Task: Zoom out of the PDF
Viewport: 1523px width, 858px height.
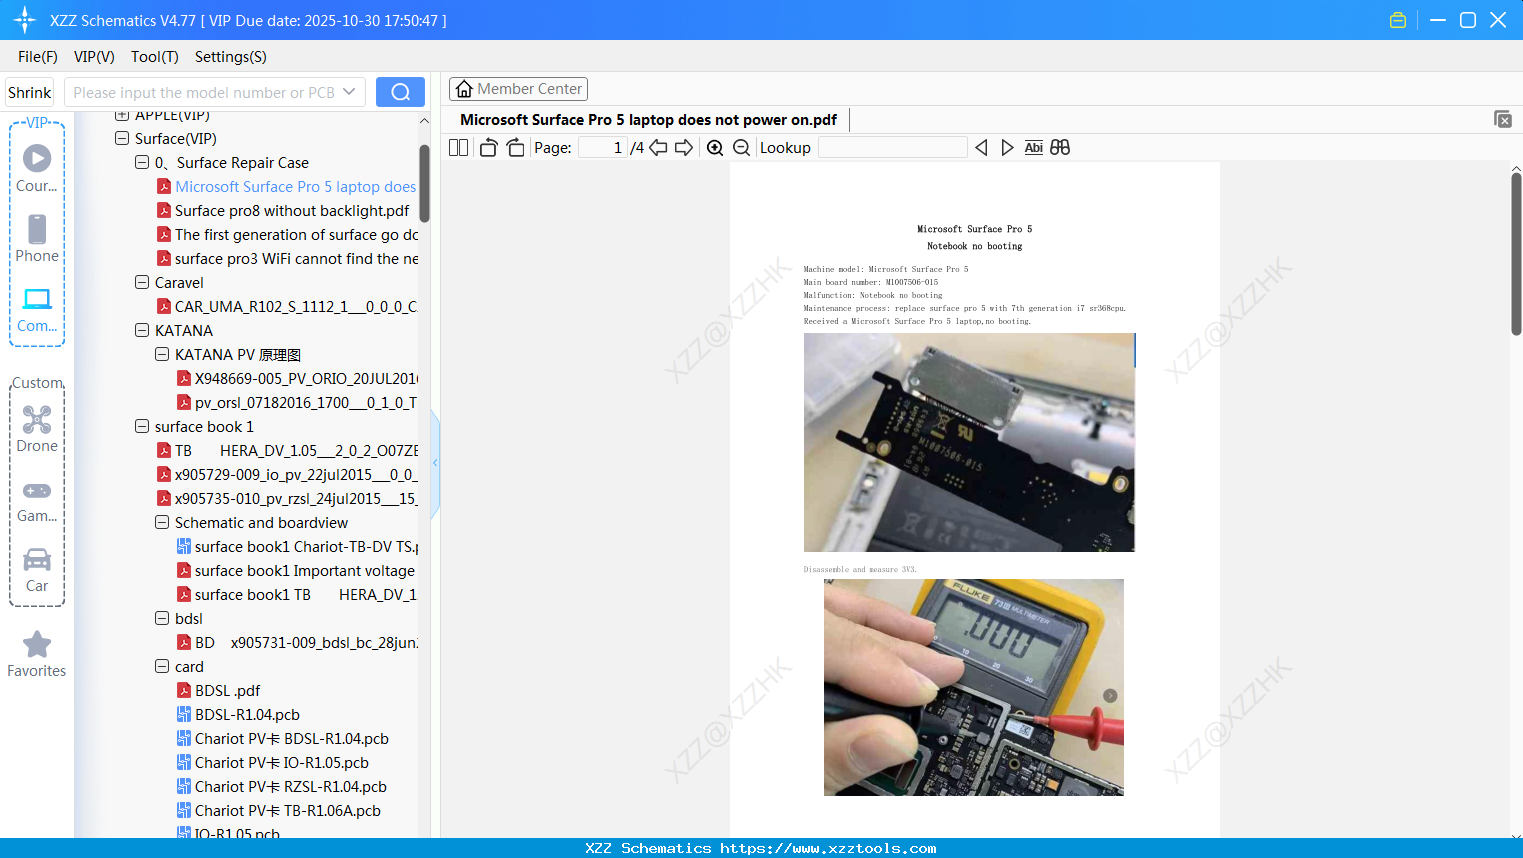Action: pyautogui.click(x=741, y=147)
